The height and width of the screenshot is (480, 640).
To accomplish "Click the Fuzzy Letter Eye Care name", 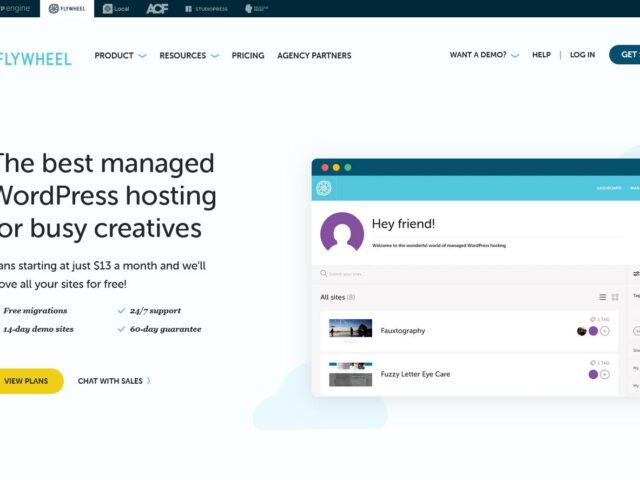I will pyautogui.click(x=415, y=374).
